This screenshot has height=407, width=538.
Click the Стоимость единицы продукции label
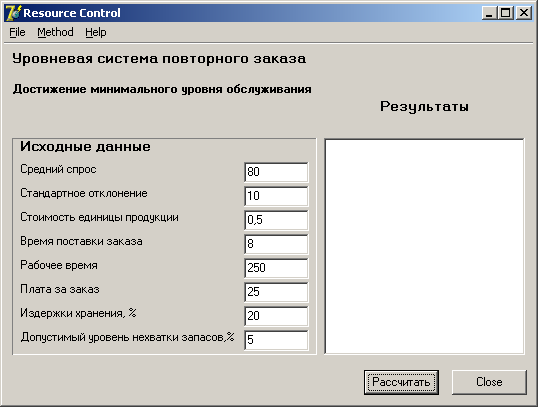click(99, 218)
